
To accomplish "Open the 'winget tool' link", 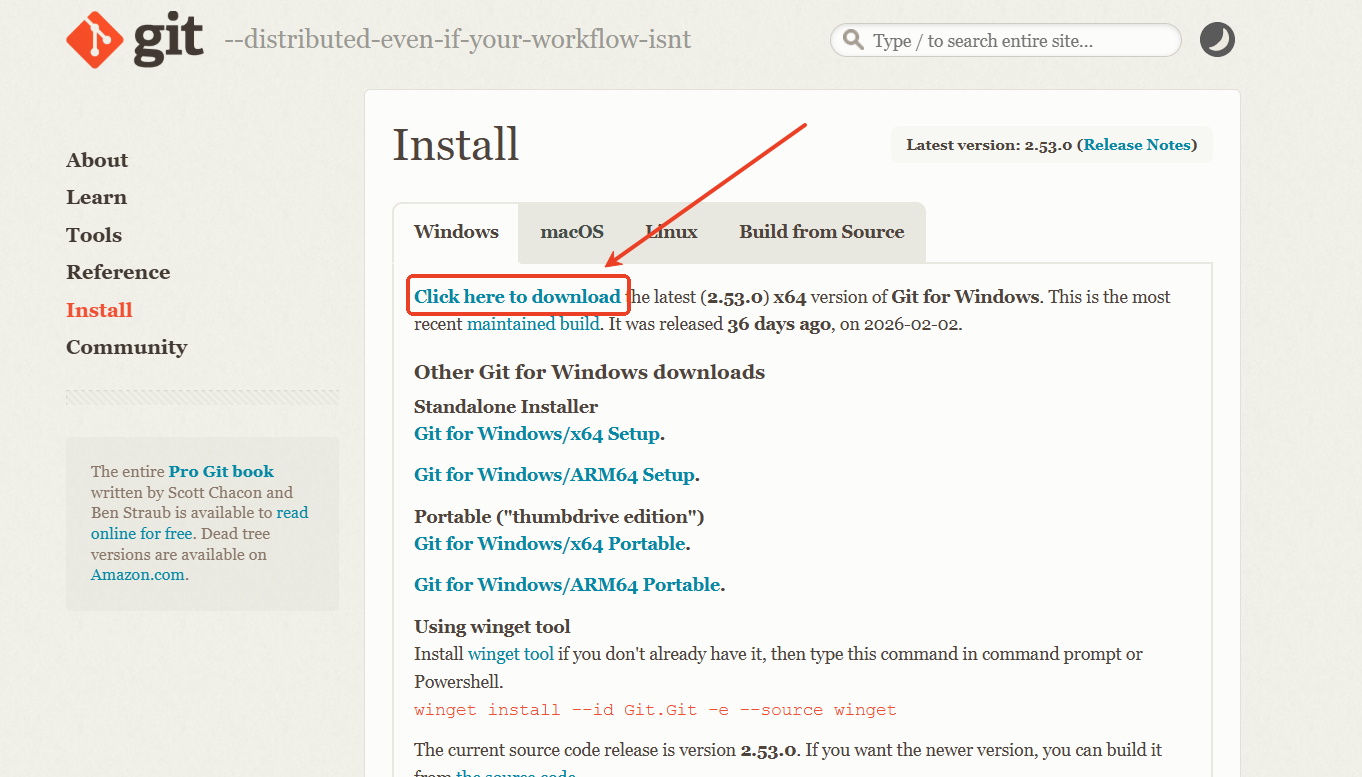I will coord(510,654).
